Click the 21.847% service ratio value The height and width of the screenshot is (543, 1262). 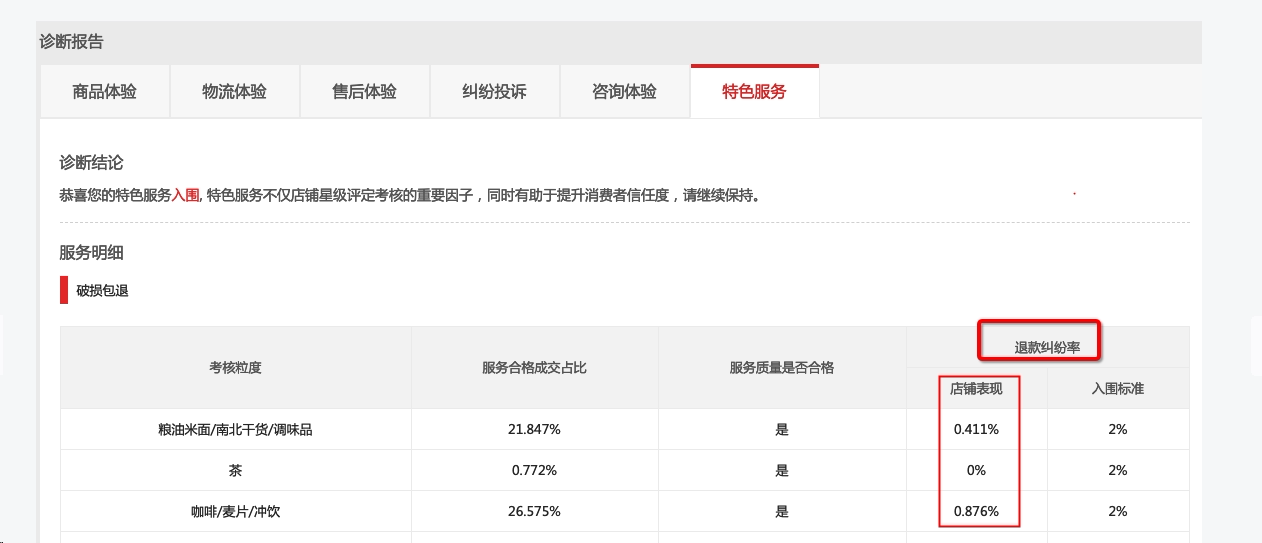(534, 430)
